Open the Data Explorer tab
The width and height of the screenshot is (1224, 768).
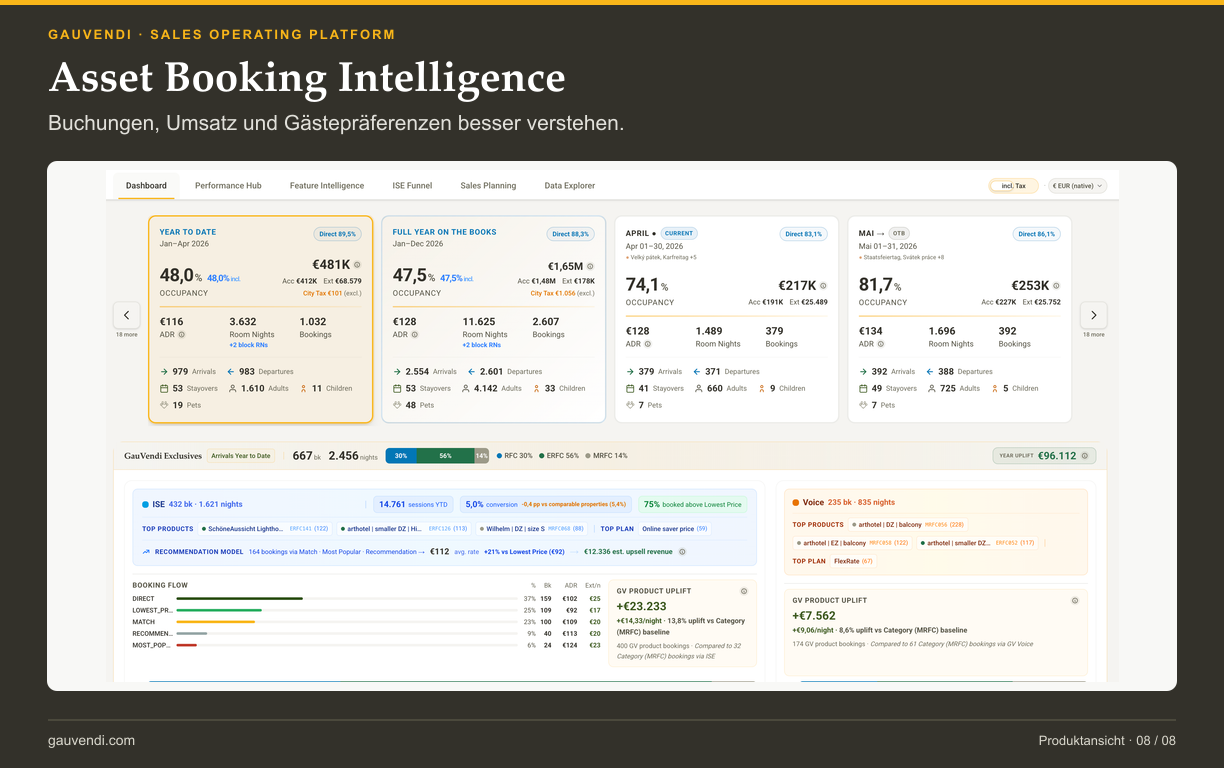(570, 185)
